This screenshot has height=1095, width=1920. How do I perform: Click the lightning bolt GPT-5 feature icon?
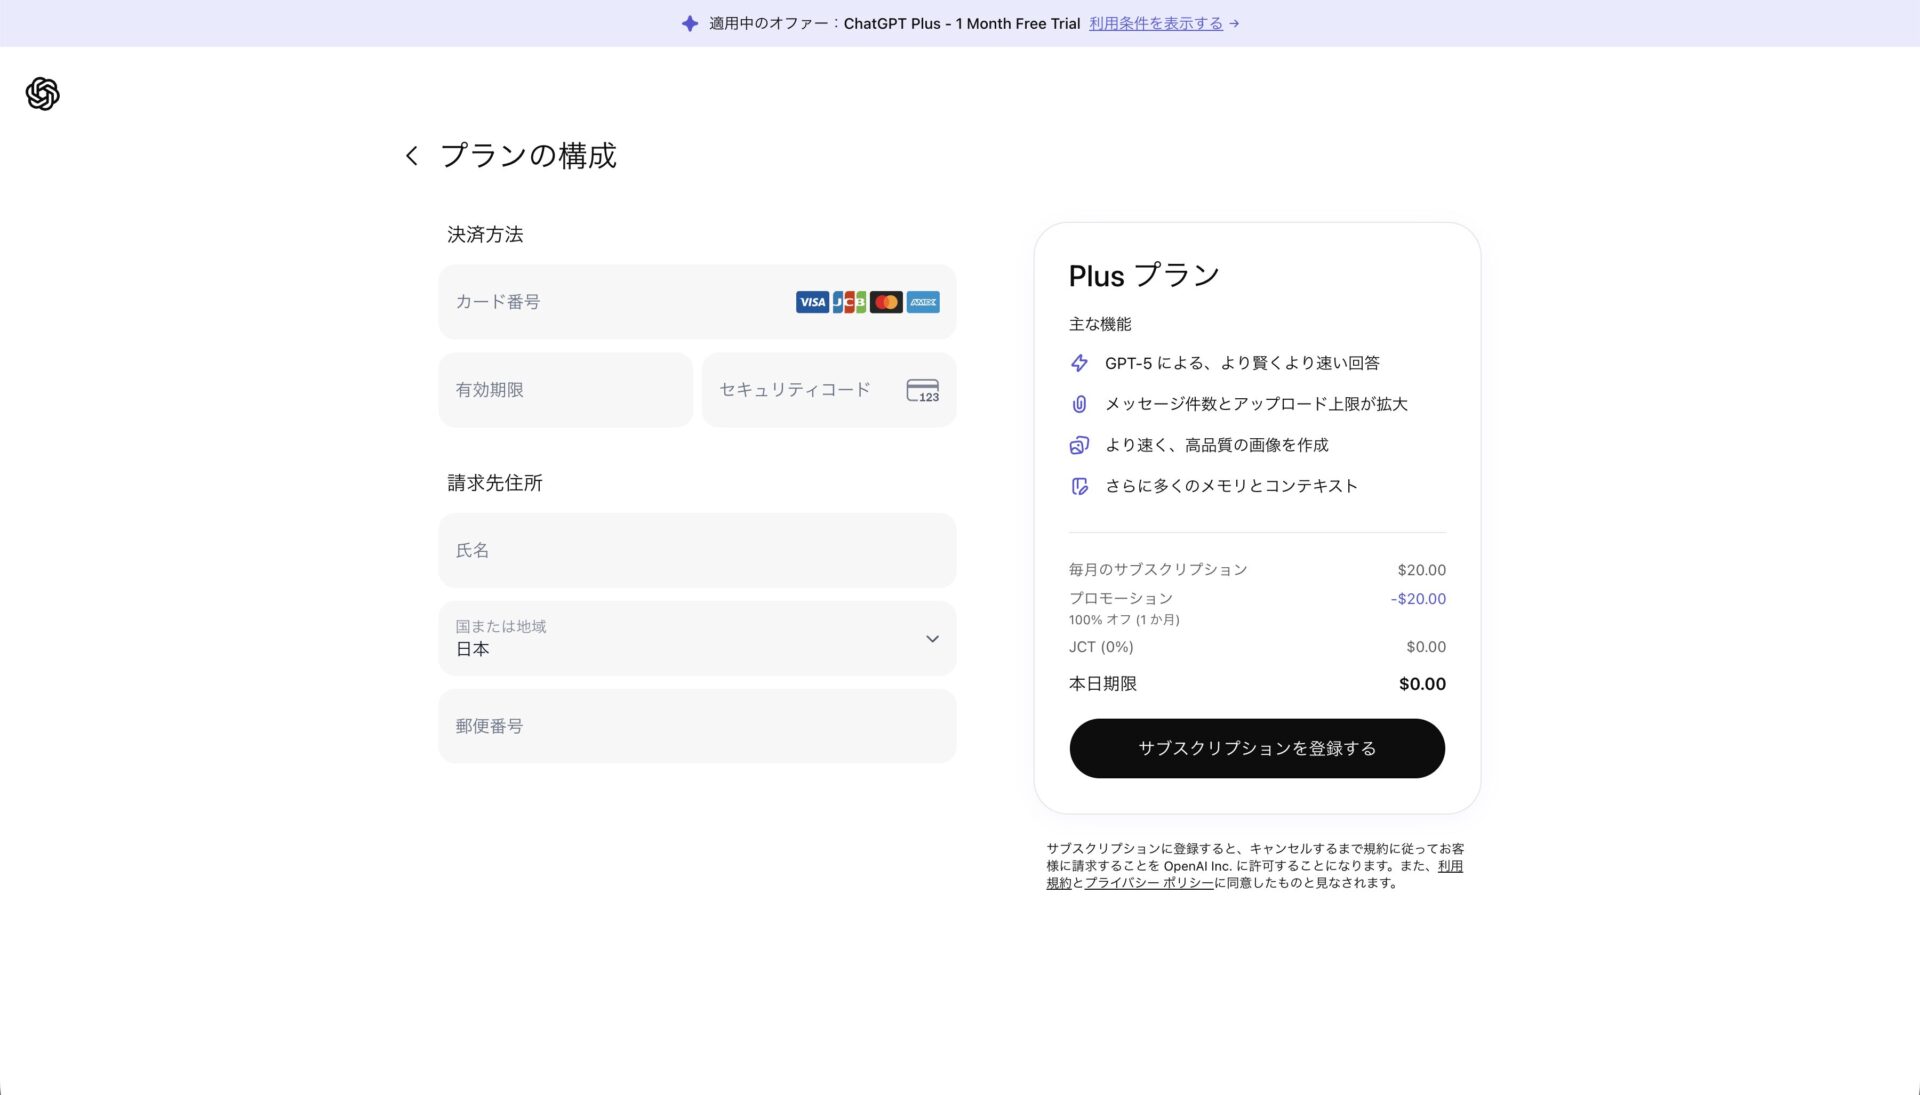coord(1079,363)
